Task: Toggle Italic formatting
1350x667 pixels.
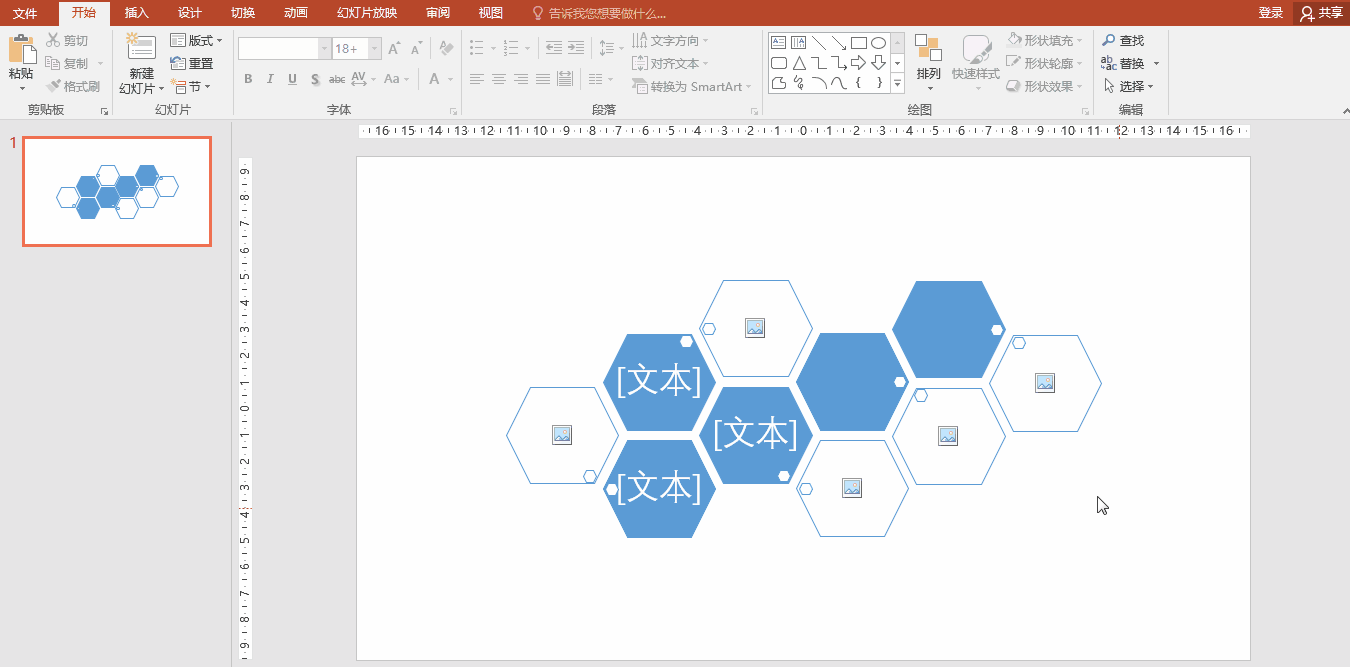Action: (x=270, y=79)
